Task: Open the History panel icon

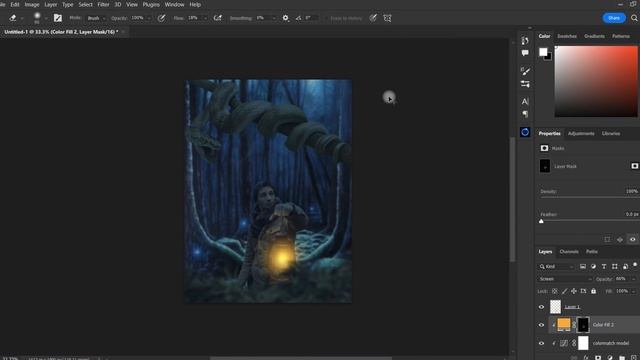Action: pos(525,40)
